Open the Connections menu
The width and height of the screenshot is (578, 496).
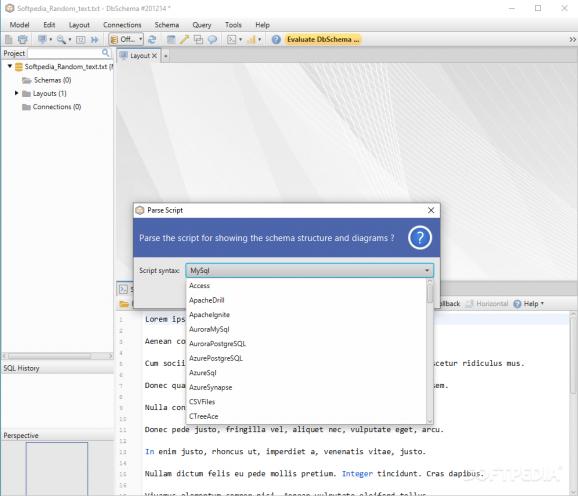pos(122,25)
